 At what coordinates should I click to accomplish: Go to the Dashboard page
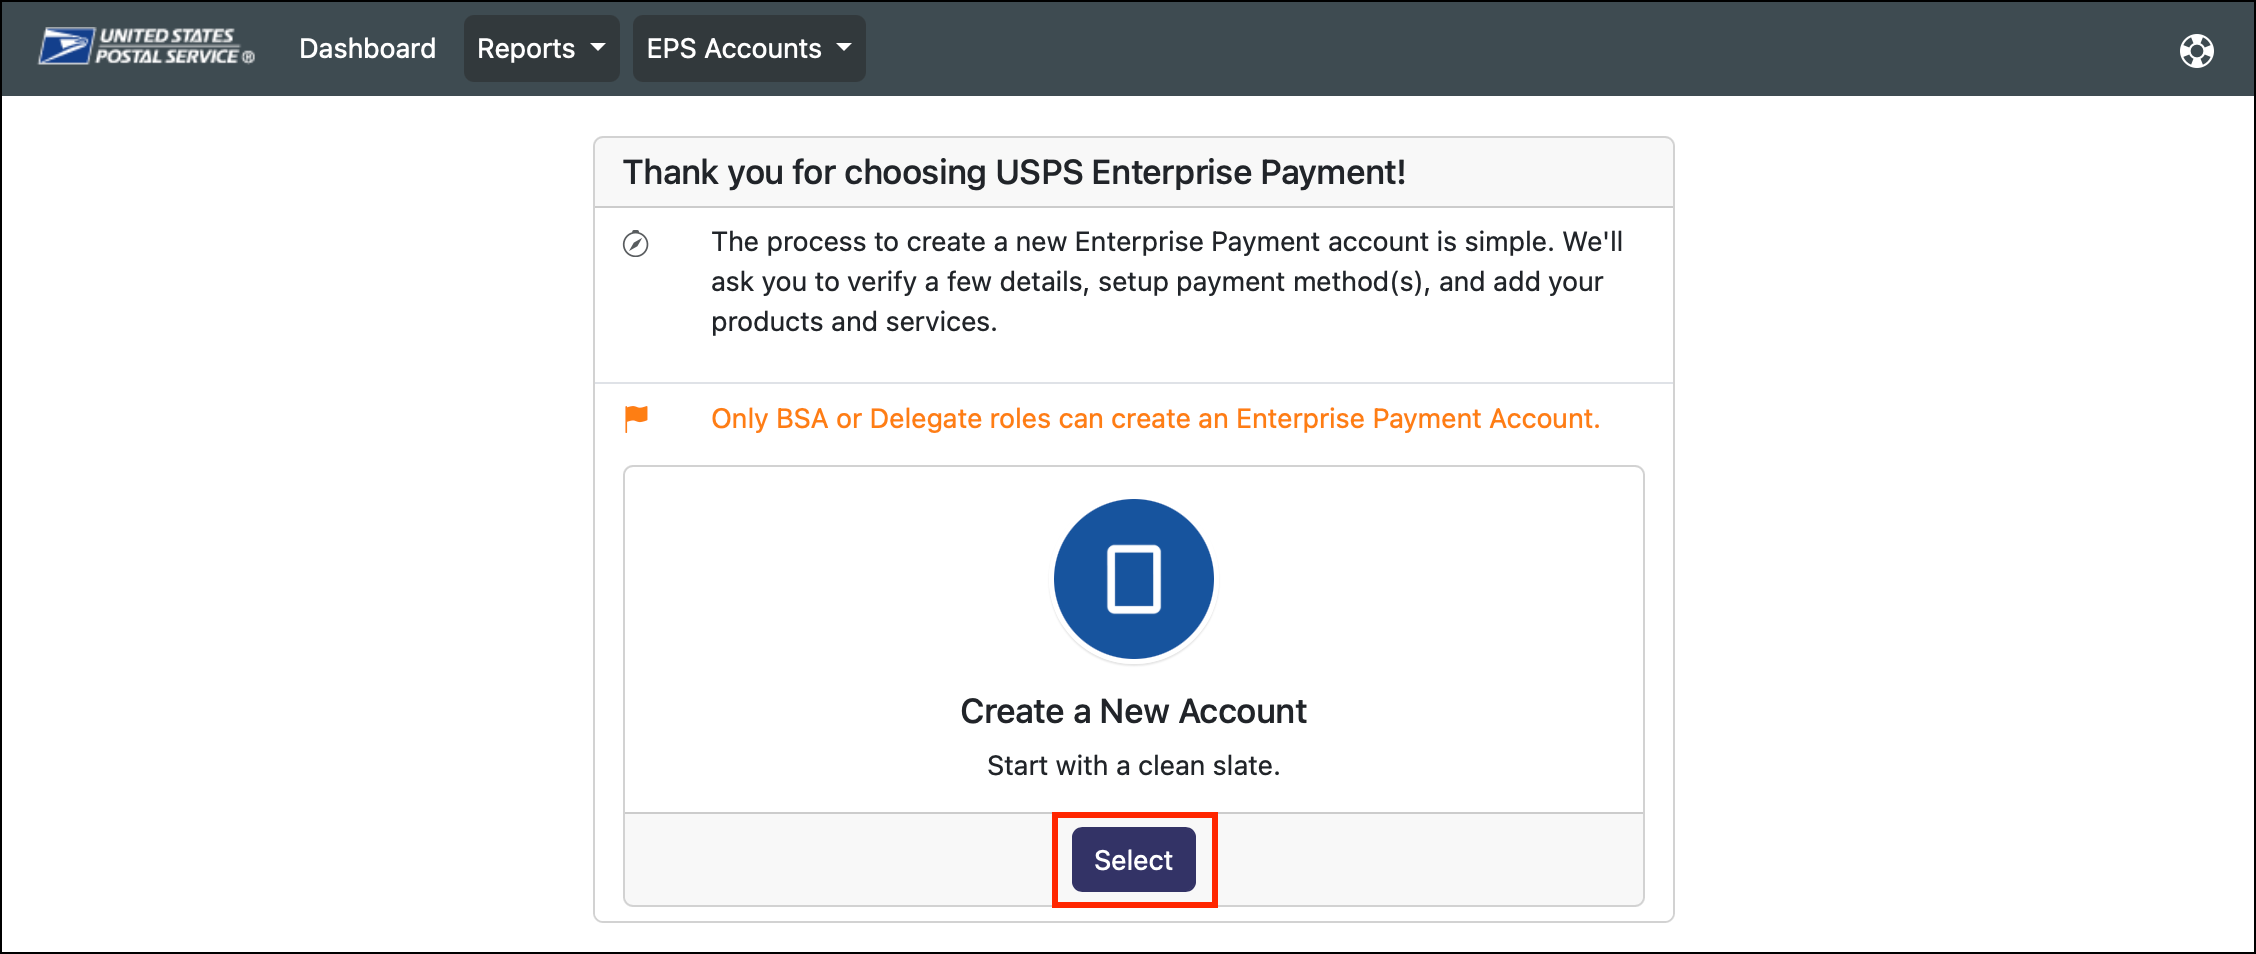click(x=367, y=48)
